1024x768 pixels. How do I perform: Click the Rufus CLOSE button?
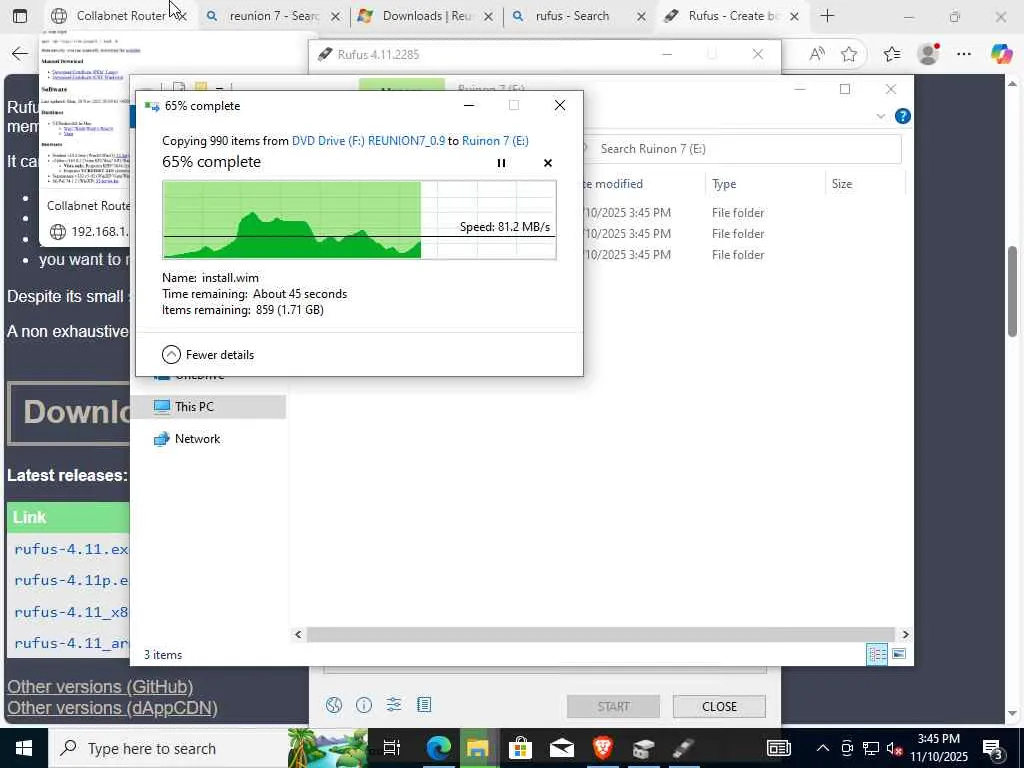[719, 707]
